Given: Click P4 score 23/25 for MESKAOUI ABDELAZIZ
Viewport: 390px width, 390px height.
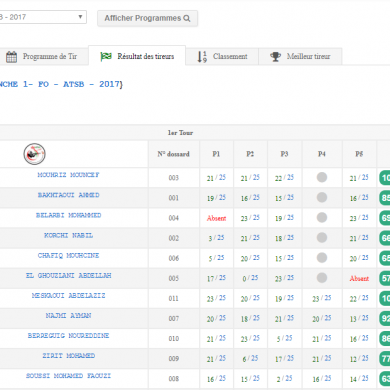Looking at the screenshot, I should point(322,298).
